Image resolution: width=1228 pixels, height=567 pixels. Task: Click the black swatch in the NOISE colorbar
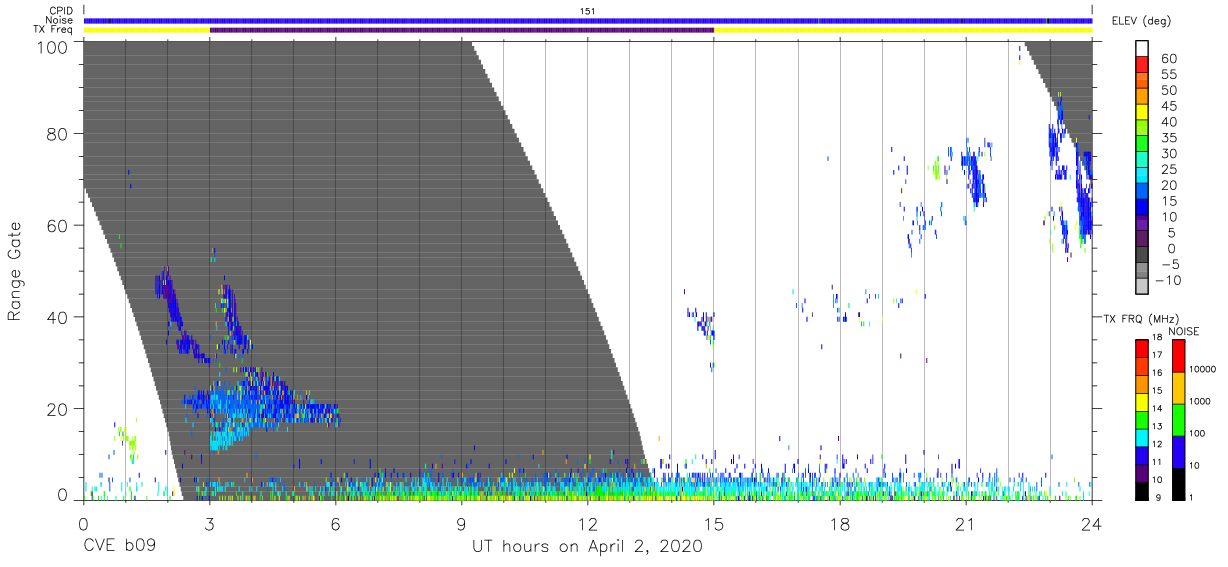pyautogui.click(x=1179, y=484)
